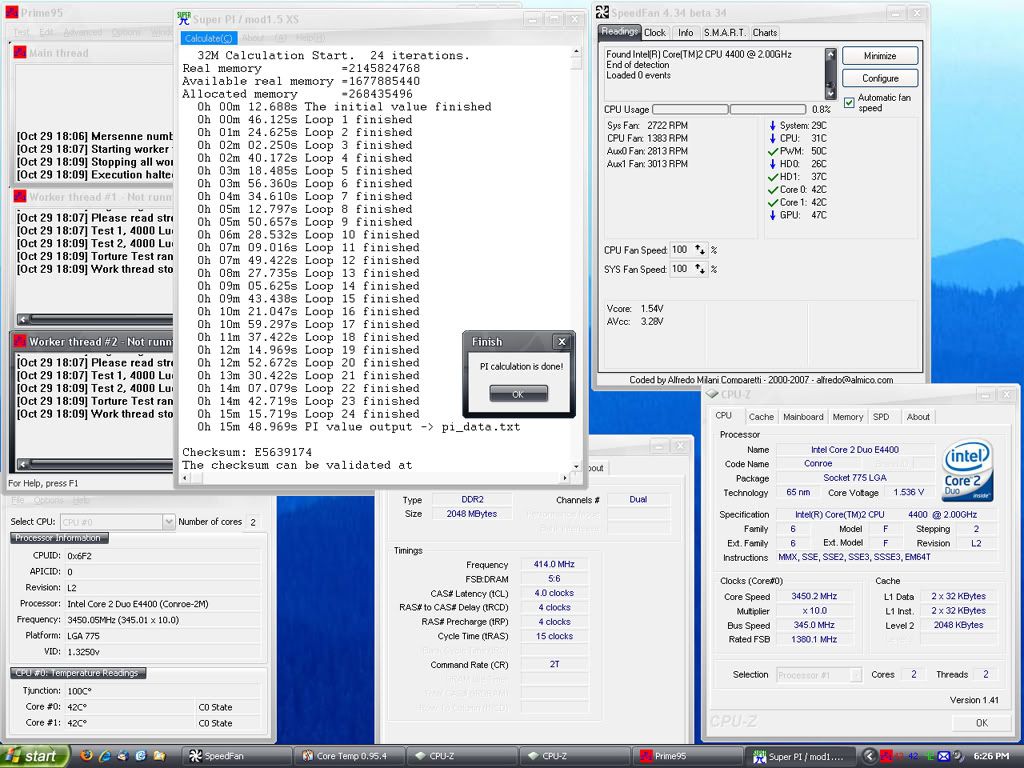Click the System temperature down-arrow icon in SpeedFan
The image size is (1024, 768).
[x=773, y=125]
